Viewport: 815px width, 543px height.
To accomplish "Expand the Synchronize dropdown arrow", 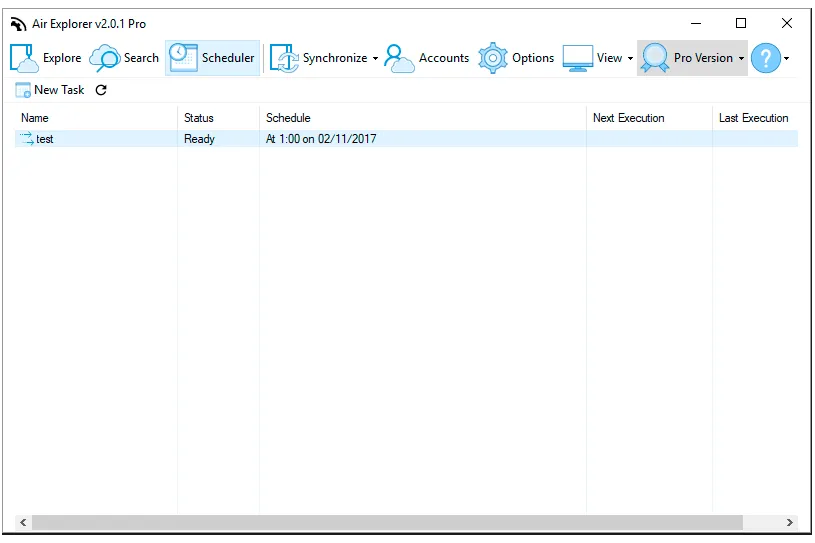I will coord(375,58).
